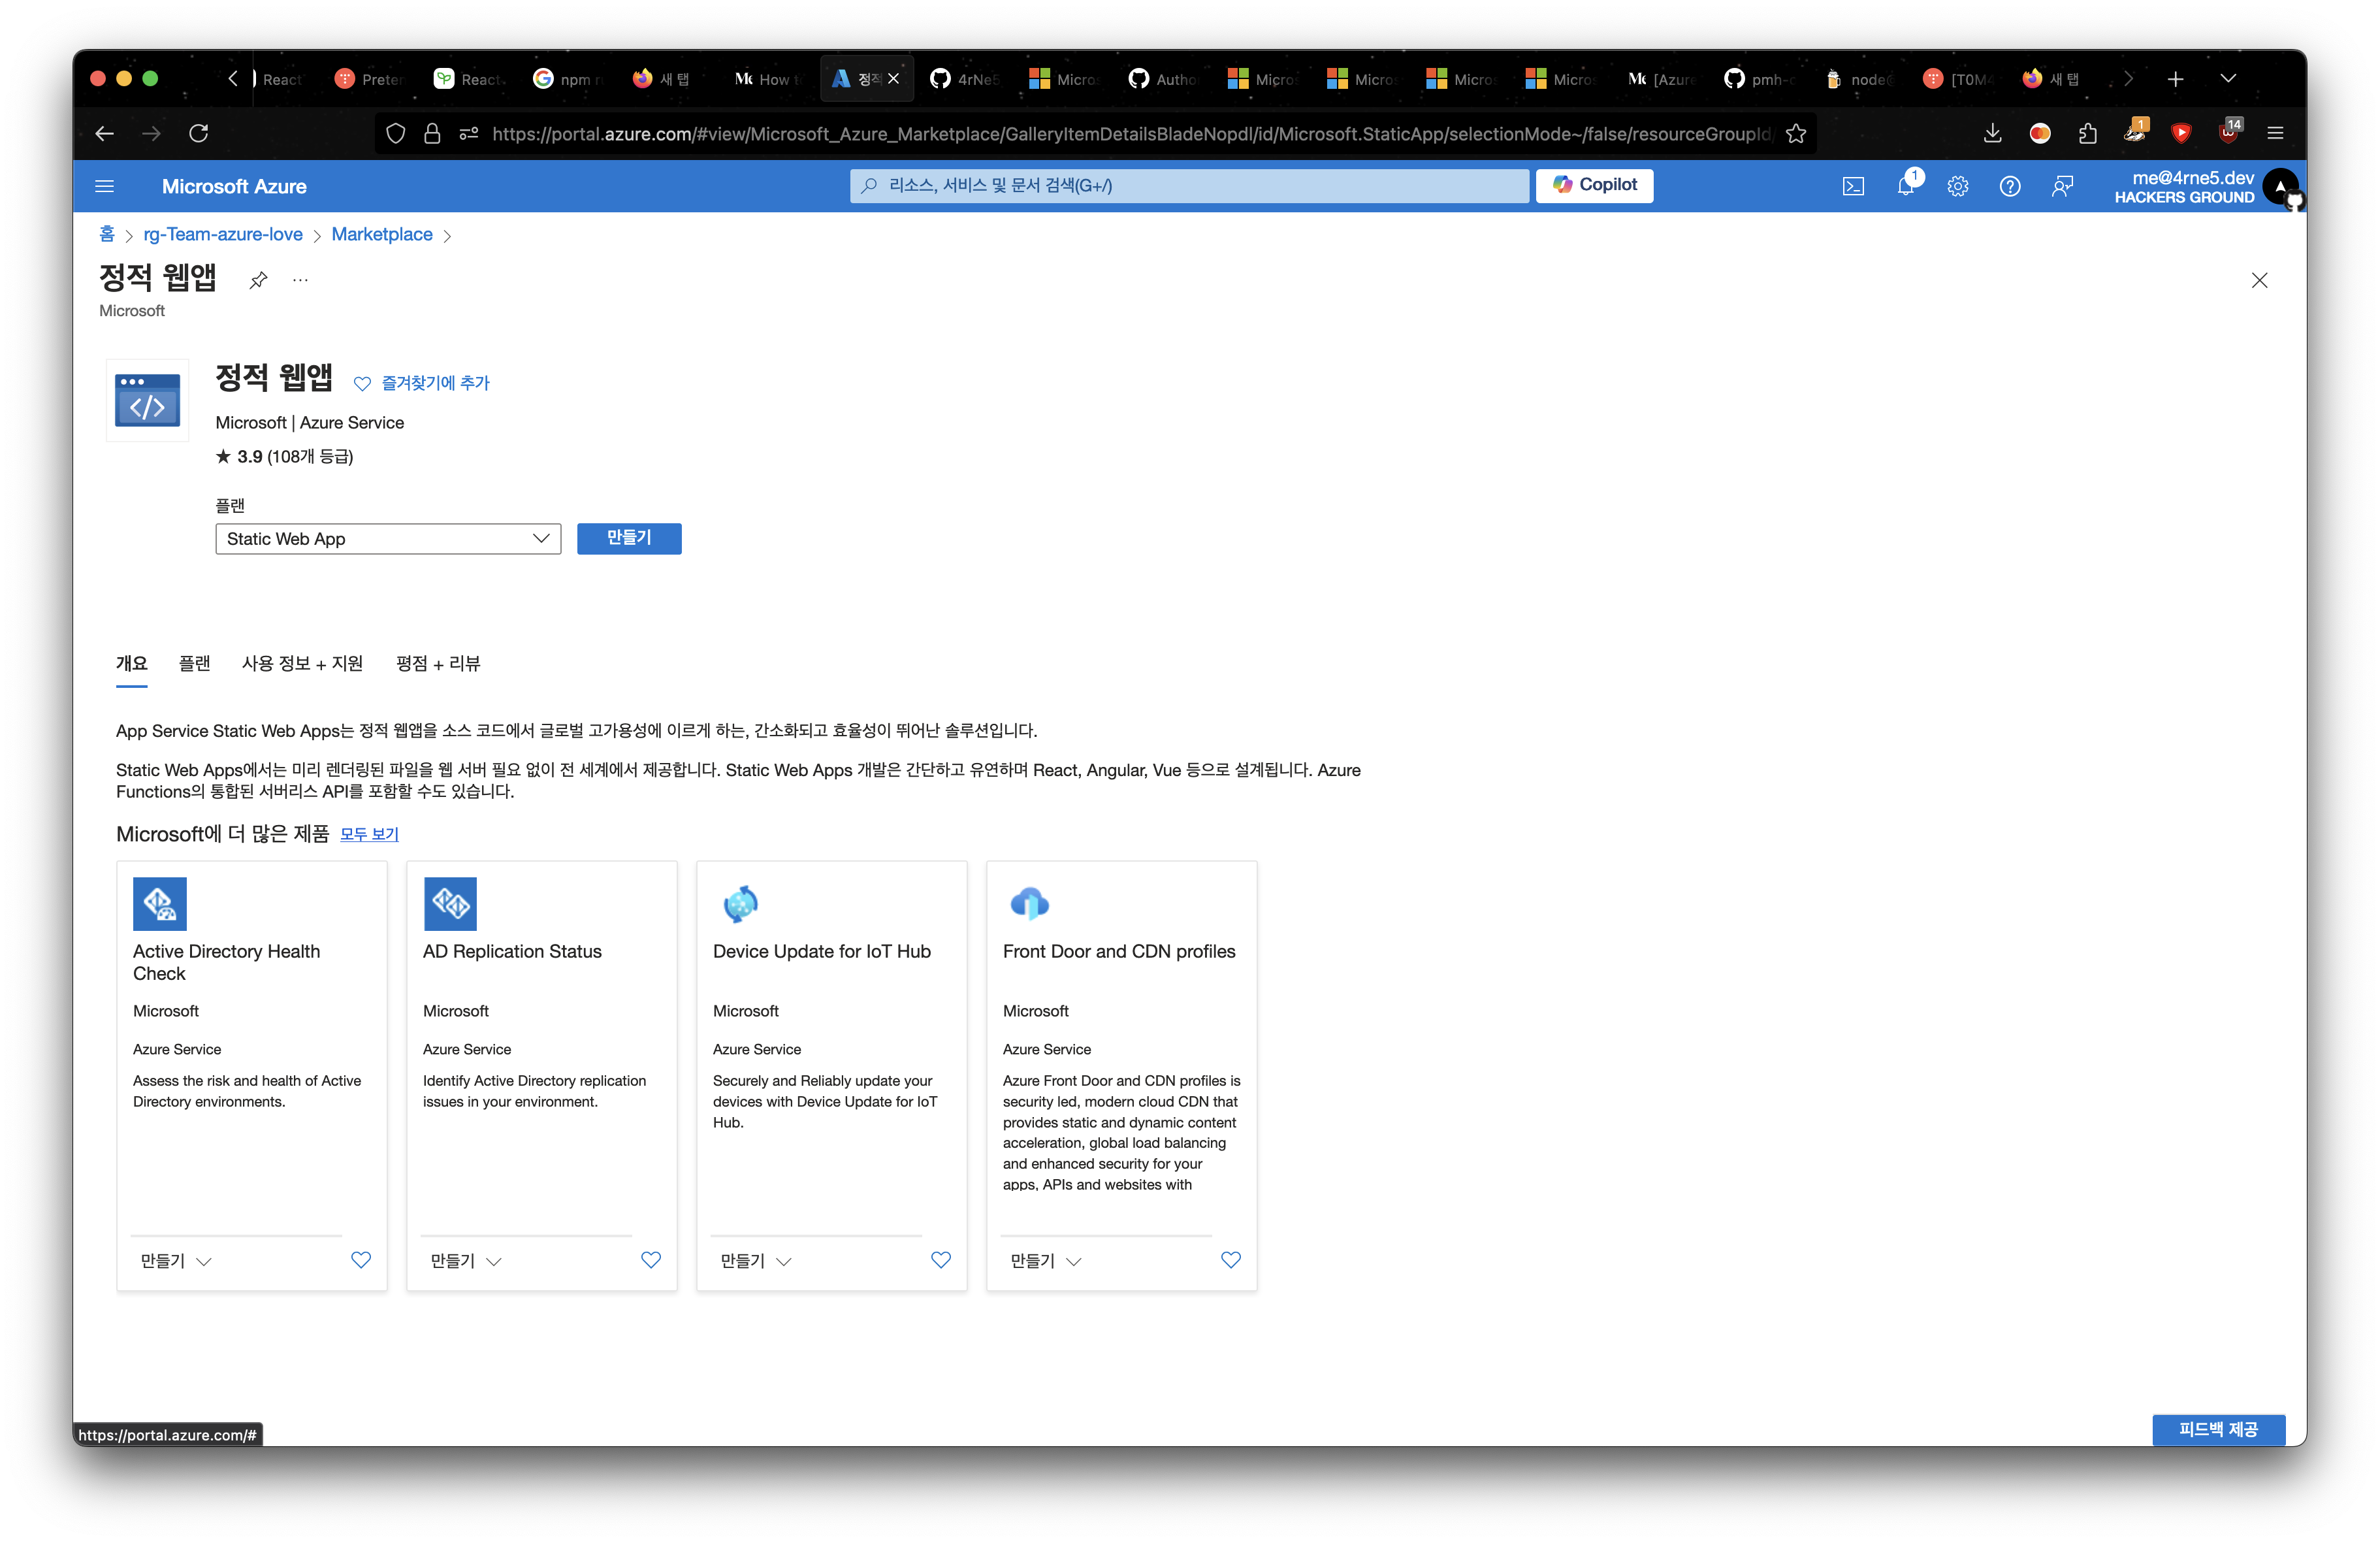Image resolution: width=2380 pixels, height=1543 pixels.
Task: Open the notifications bell
Action: point(1906,186)
